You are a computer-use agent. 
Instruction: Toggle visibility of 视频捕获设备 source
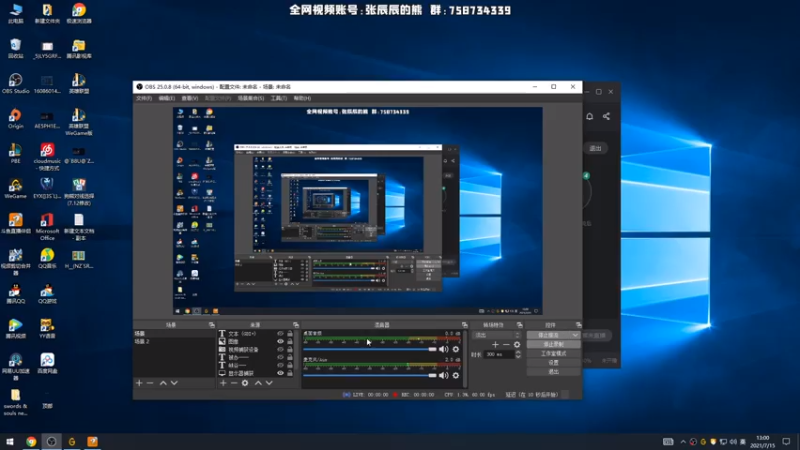(x=280, y=349)
